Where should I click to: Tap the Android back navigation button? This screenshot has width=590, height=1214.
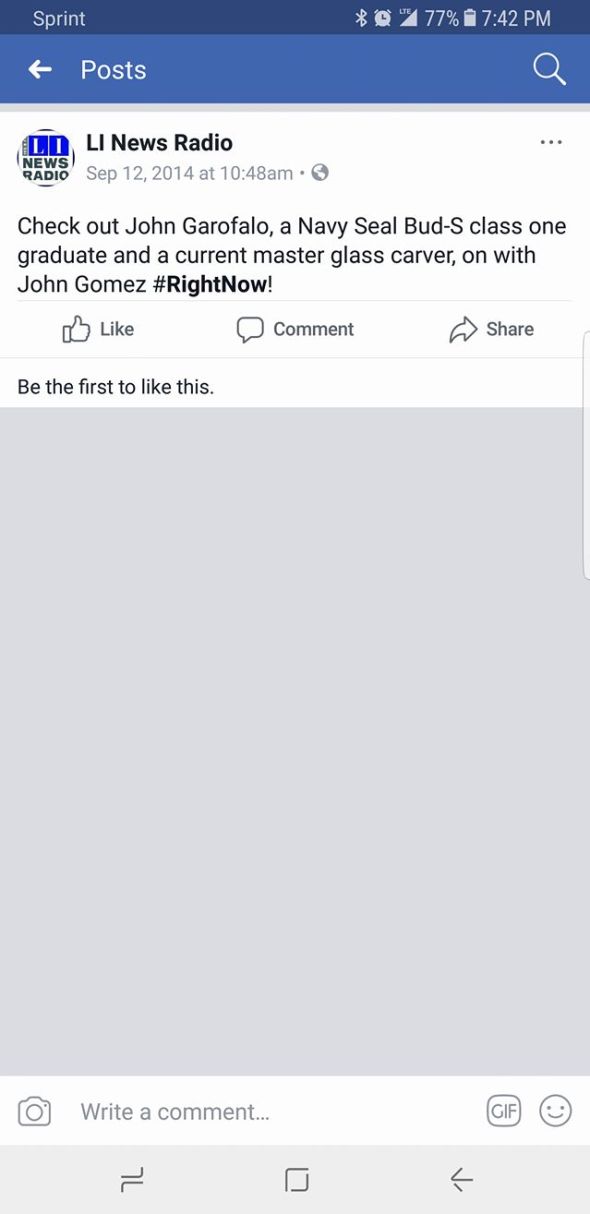tap(461, 1180)
